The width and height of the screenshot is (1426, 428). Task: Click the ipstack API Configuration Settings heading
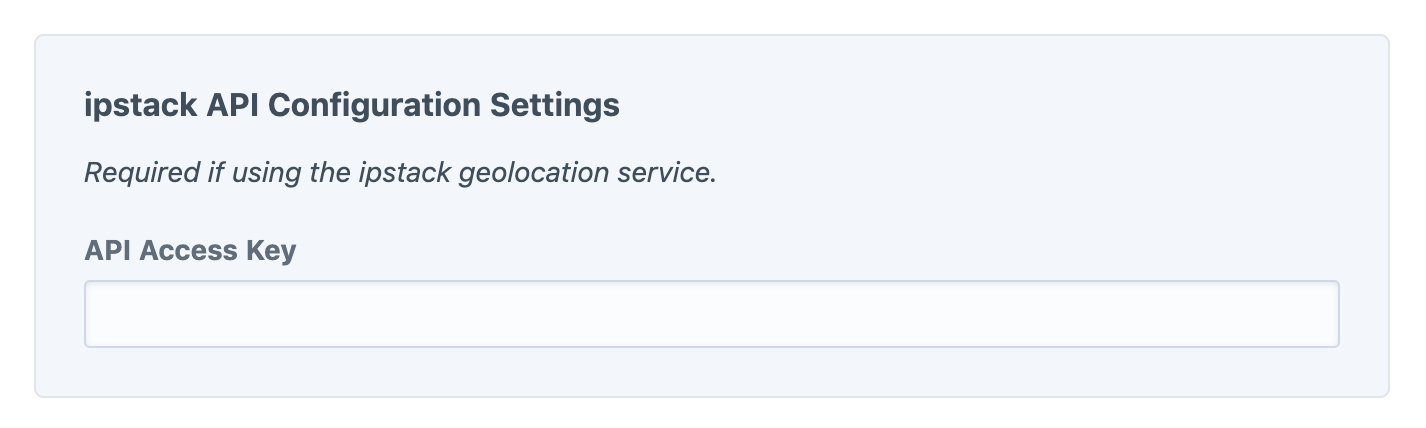[352, 105]
